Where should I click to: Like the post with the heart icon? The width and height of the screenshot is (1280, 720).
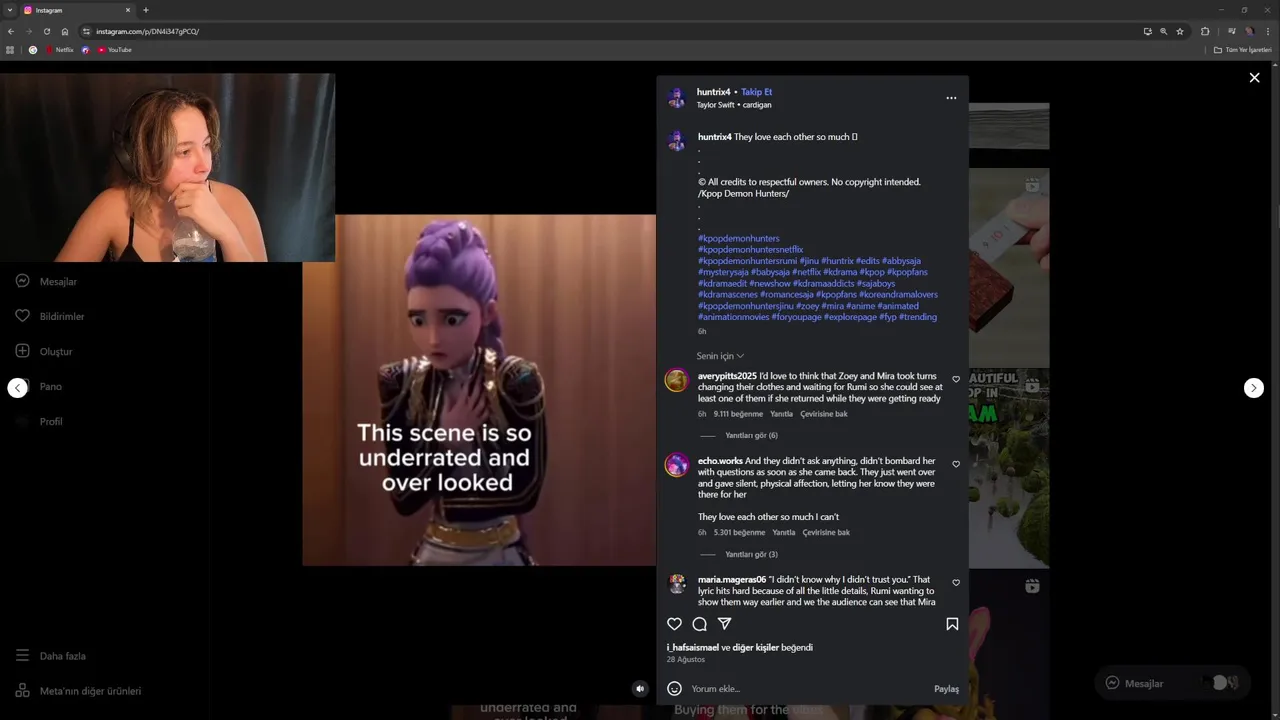pyautogui.click(x=674, y=624)
